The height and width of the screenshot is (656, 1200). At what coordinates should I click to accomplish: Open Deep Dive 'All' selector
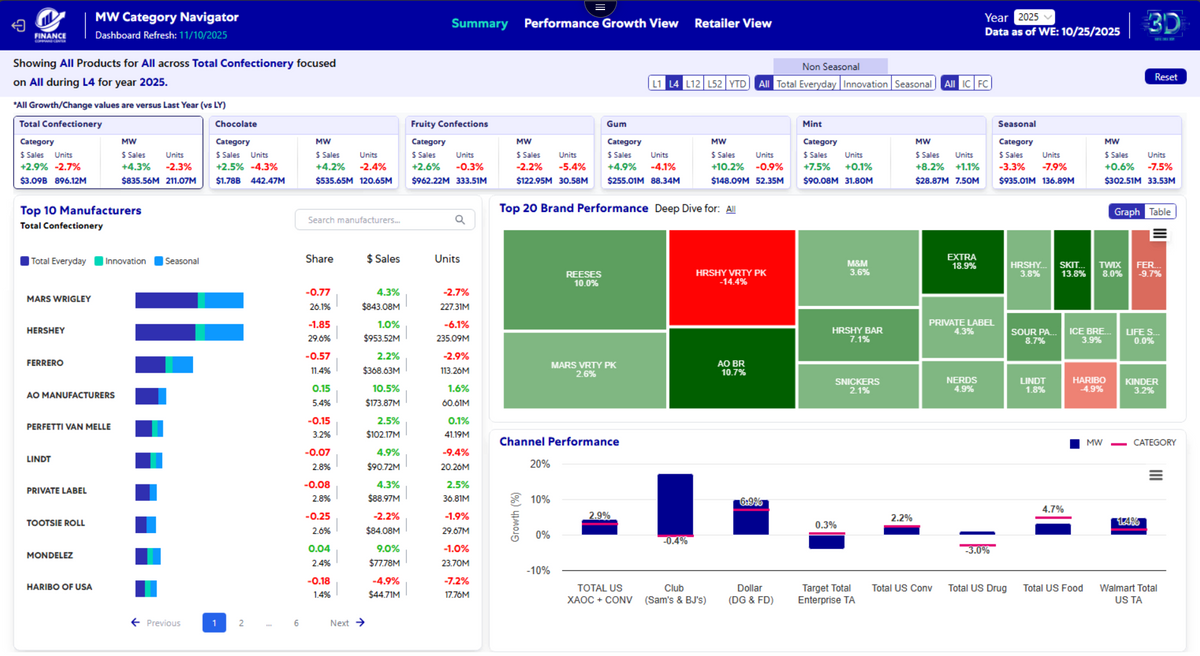point(730,210)
